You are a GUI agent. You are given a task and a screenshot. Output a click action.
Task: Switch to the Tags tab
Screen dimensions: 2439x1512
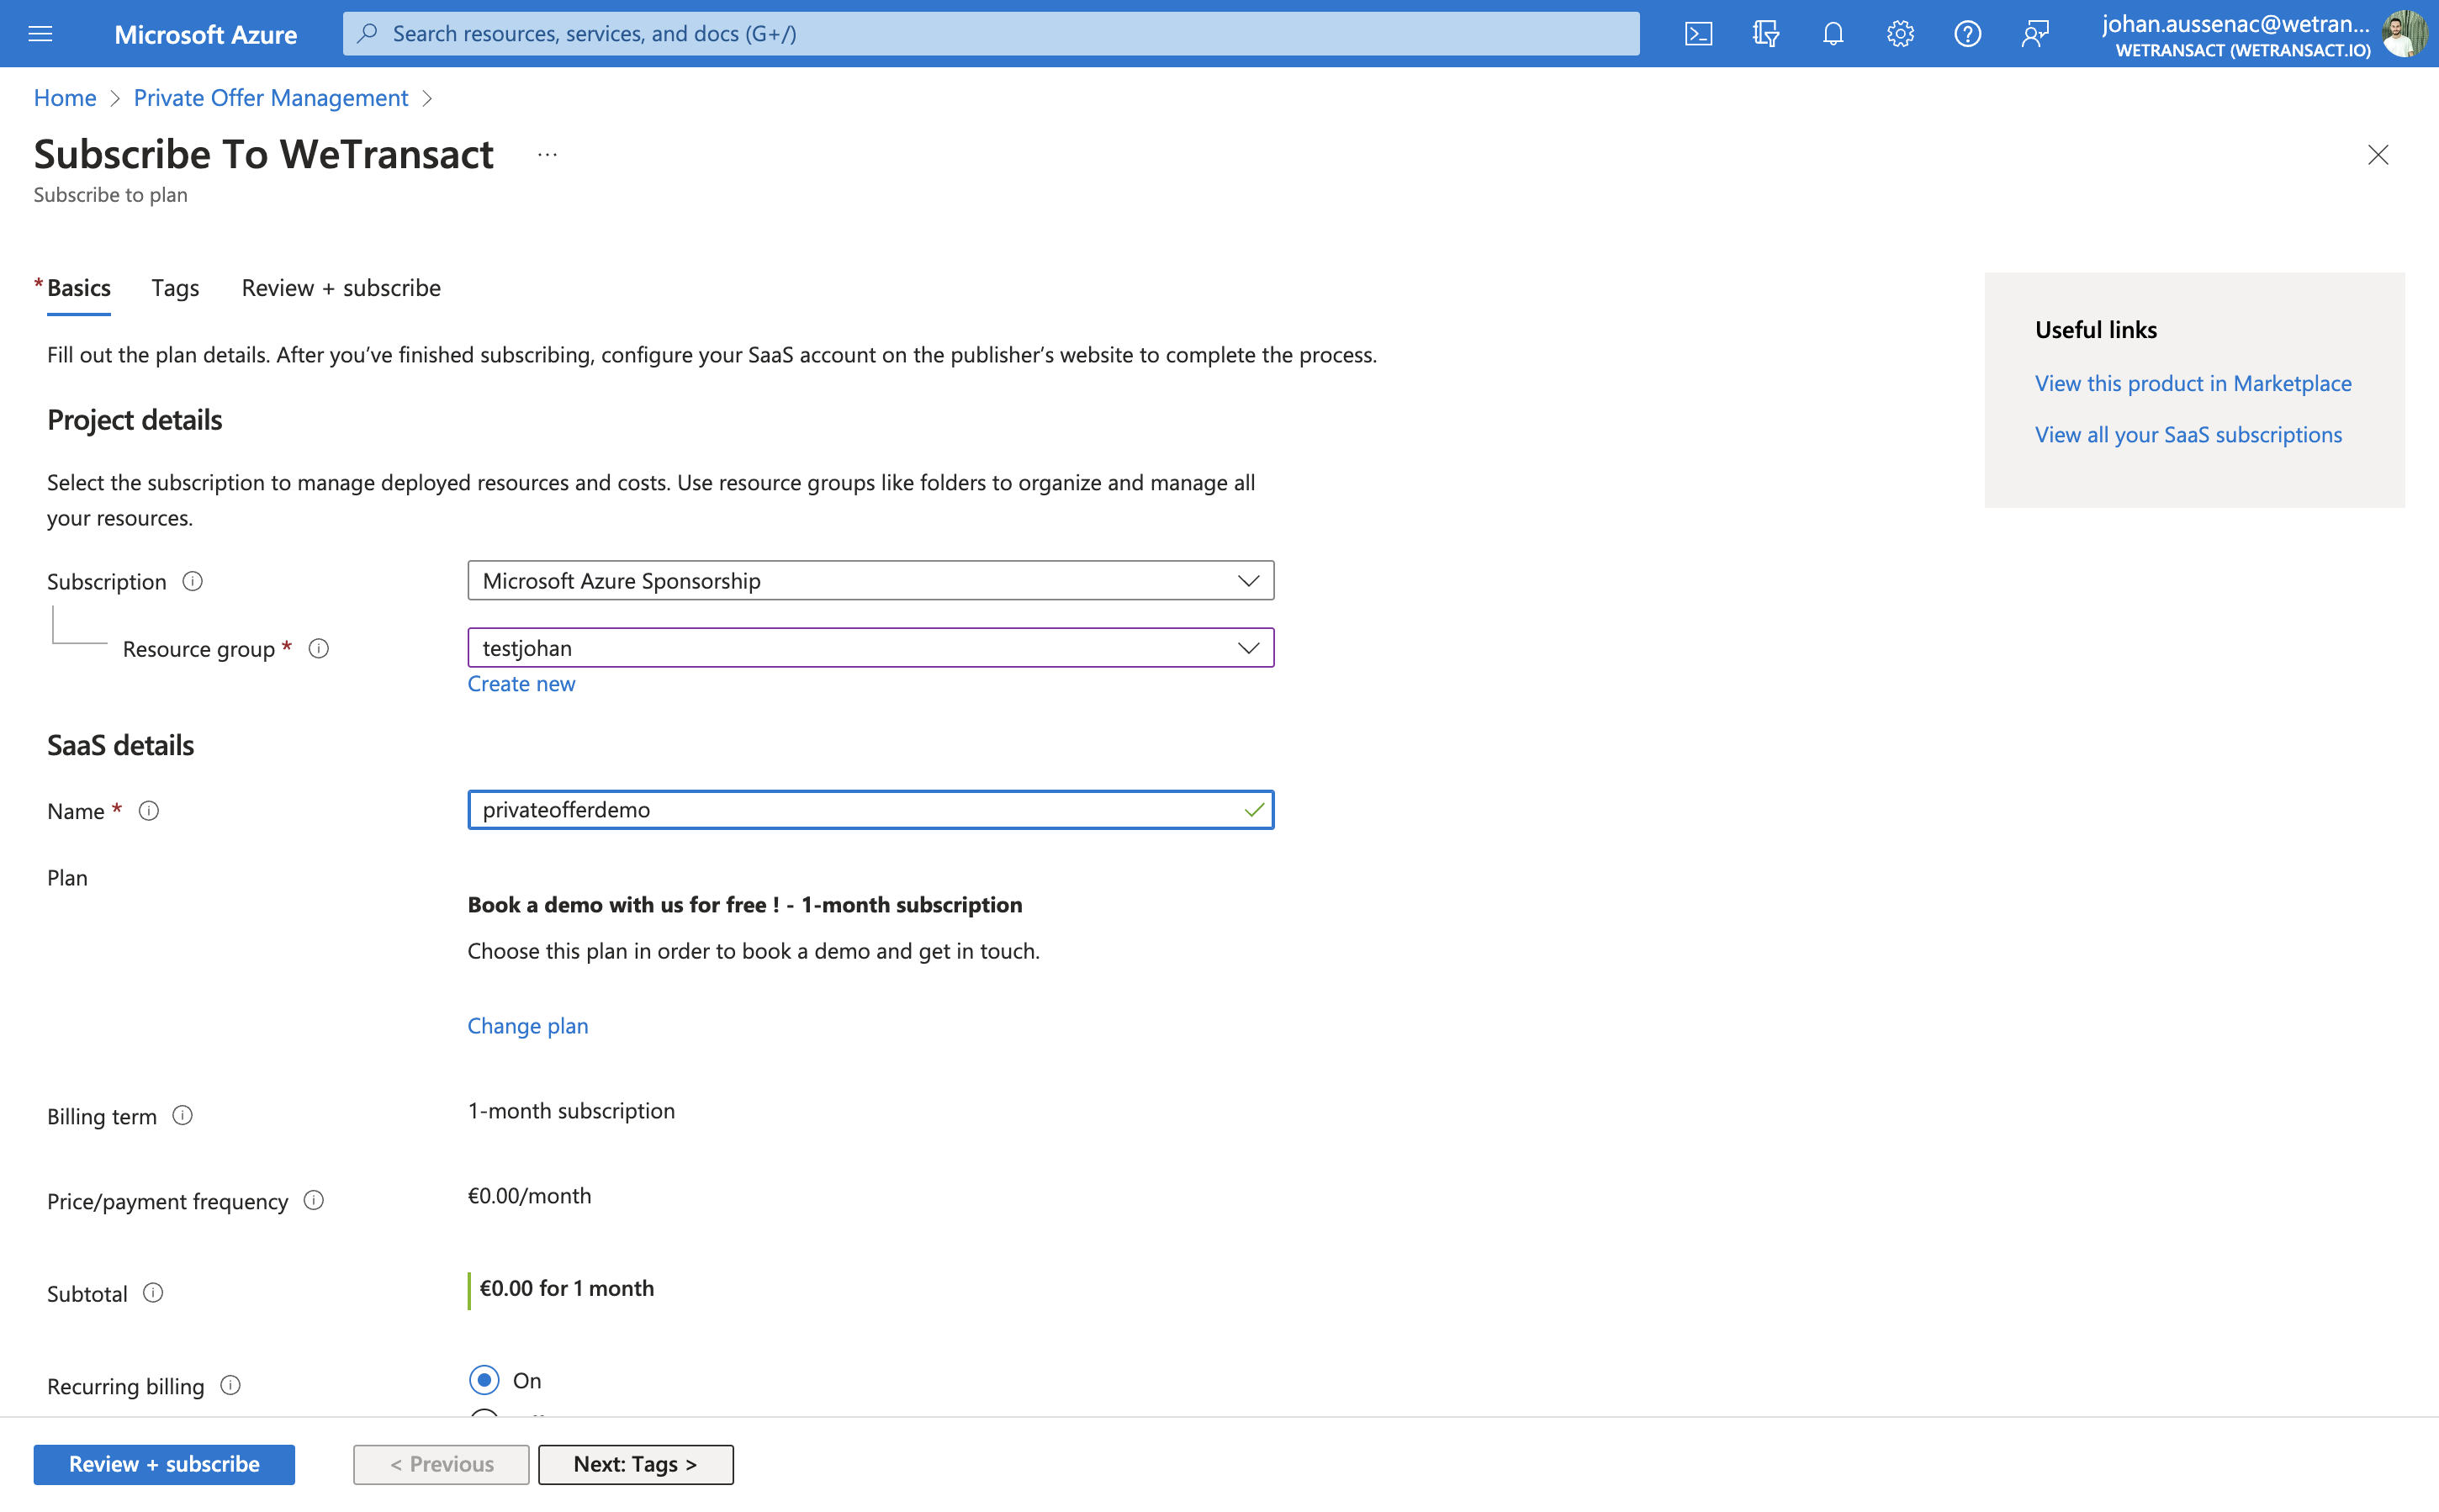coord(175,288)
